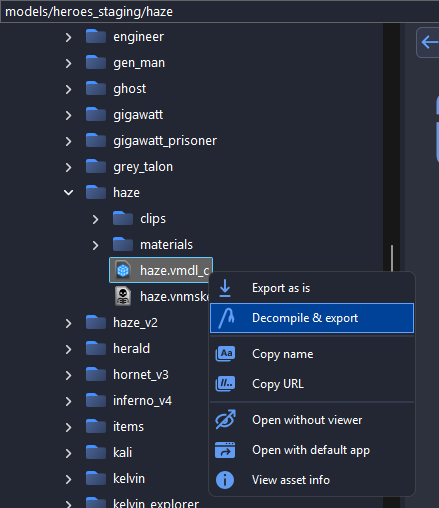Viewport: 439px width, 508px height.
Task: Choose Copy URL menu entry
Action: coord(312,384)
